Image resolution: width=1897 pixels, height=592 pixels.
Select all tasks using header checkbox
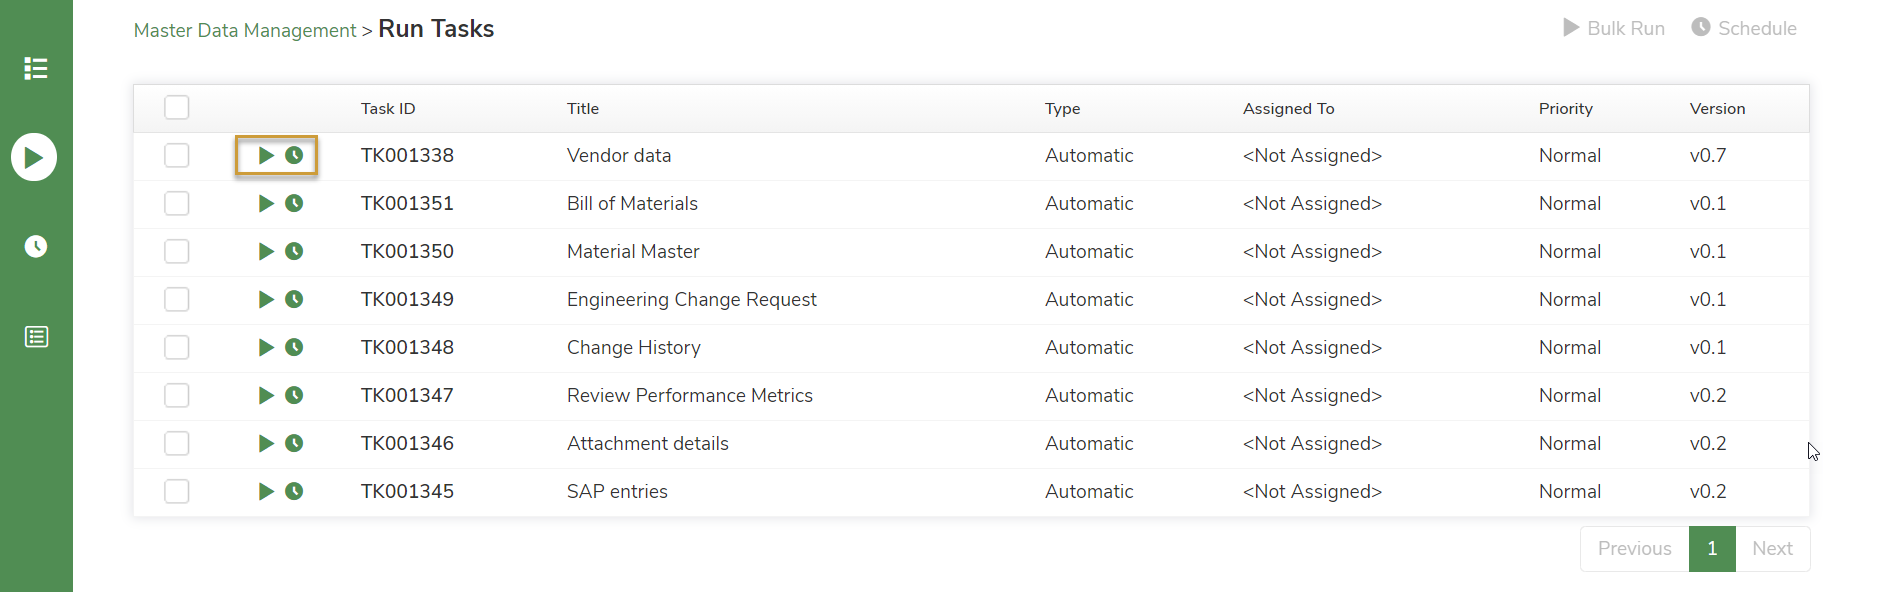(x=176, y=107)
